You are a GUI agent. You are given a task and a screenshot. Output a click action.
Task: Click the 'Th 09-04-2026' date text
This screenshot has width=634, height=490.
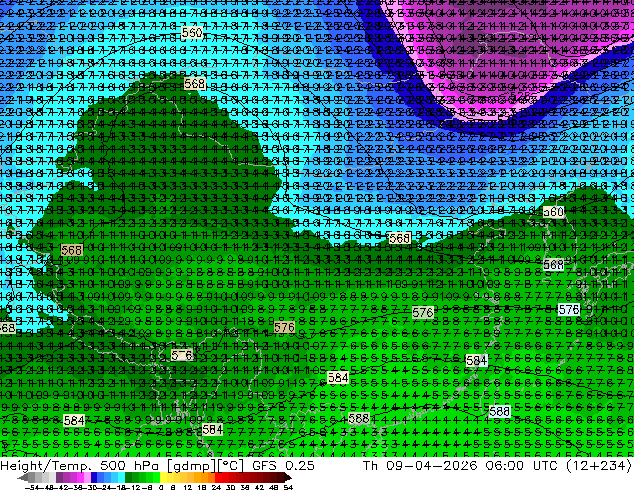[420, 466]
